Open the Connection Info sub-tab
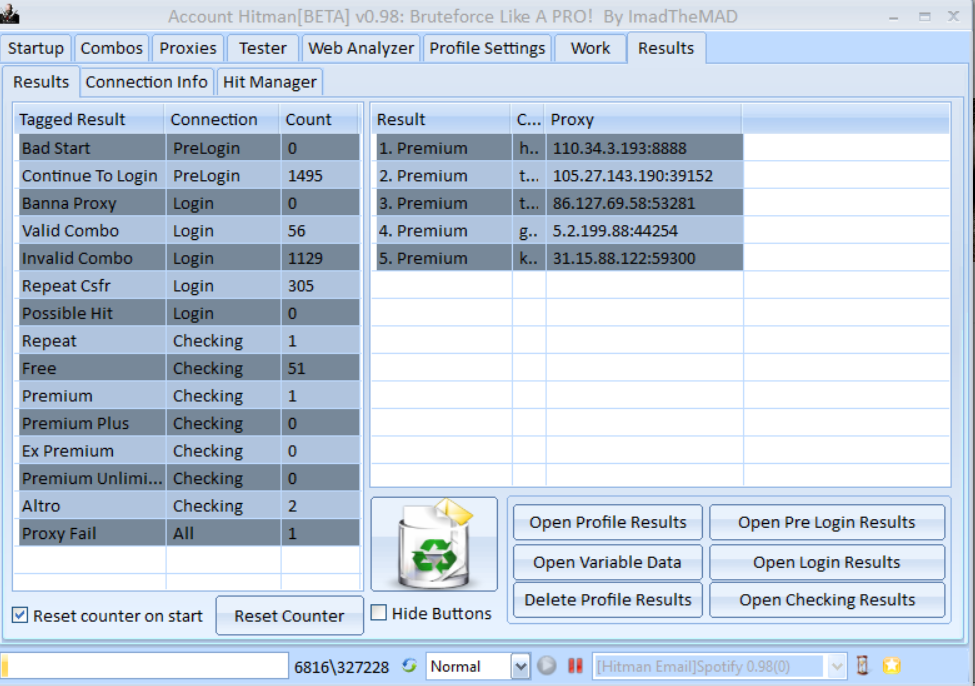The height and width of the screenshot is (686, 975). [146, 81]
